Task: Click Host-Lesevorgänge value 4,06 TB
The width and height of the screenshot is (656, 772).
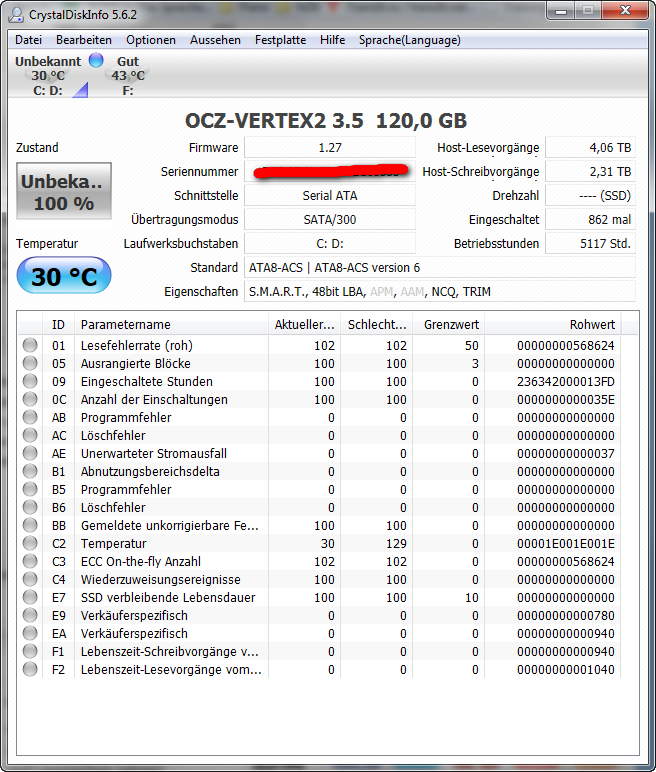Action: pos(590,148)
